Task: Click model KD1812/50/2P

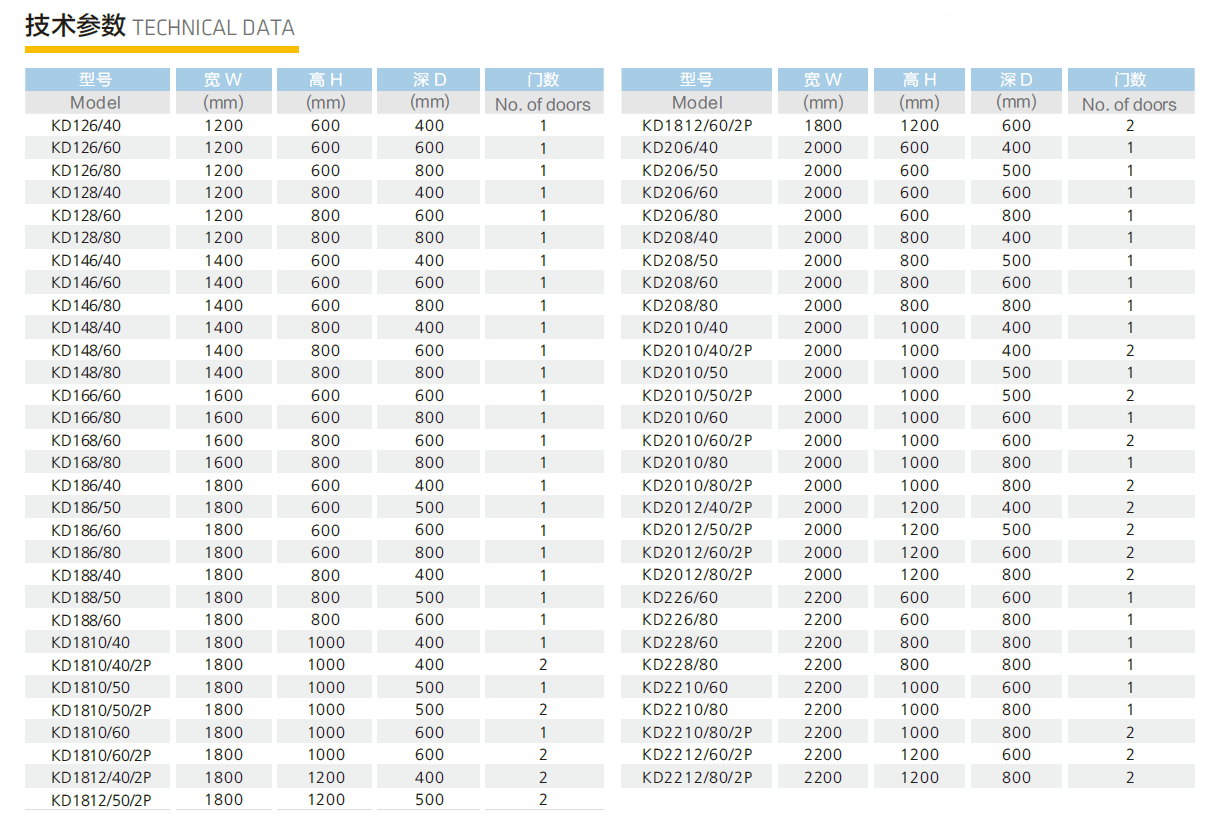Action: click(x=101, y=800)
